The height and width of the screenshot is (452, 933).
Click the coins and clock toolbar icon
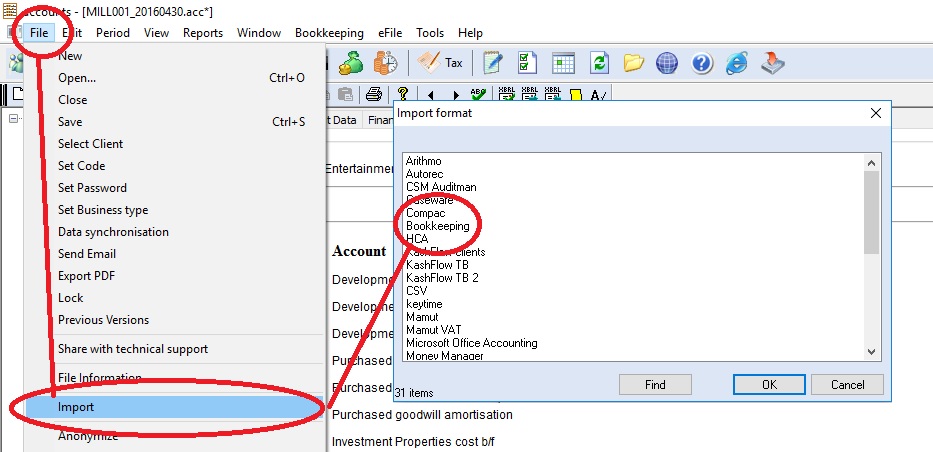coord(386,62)
